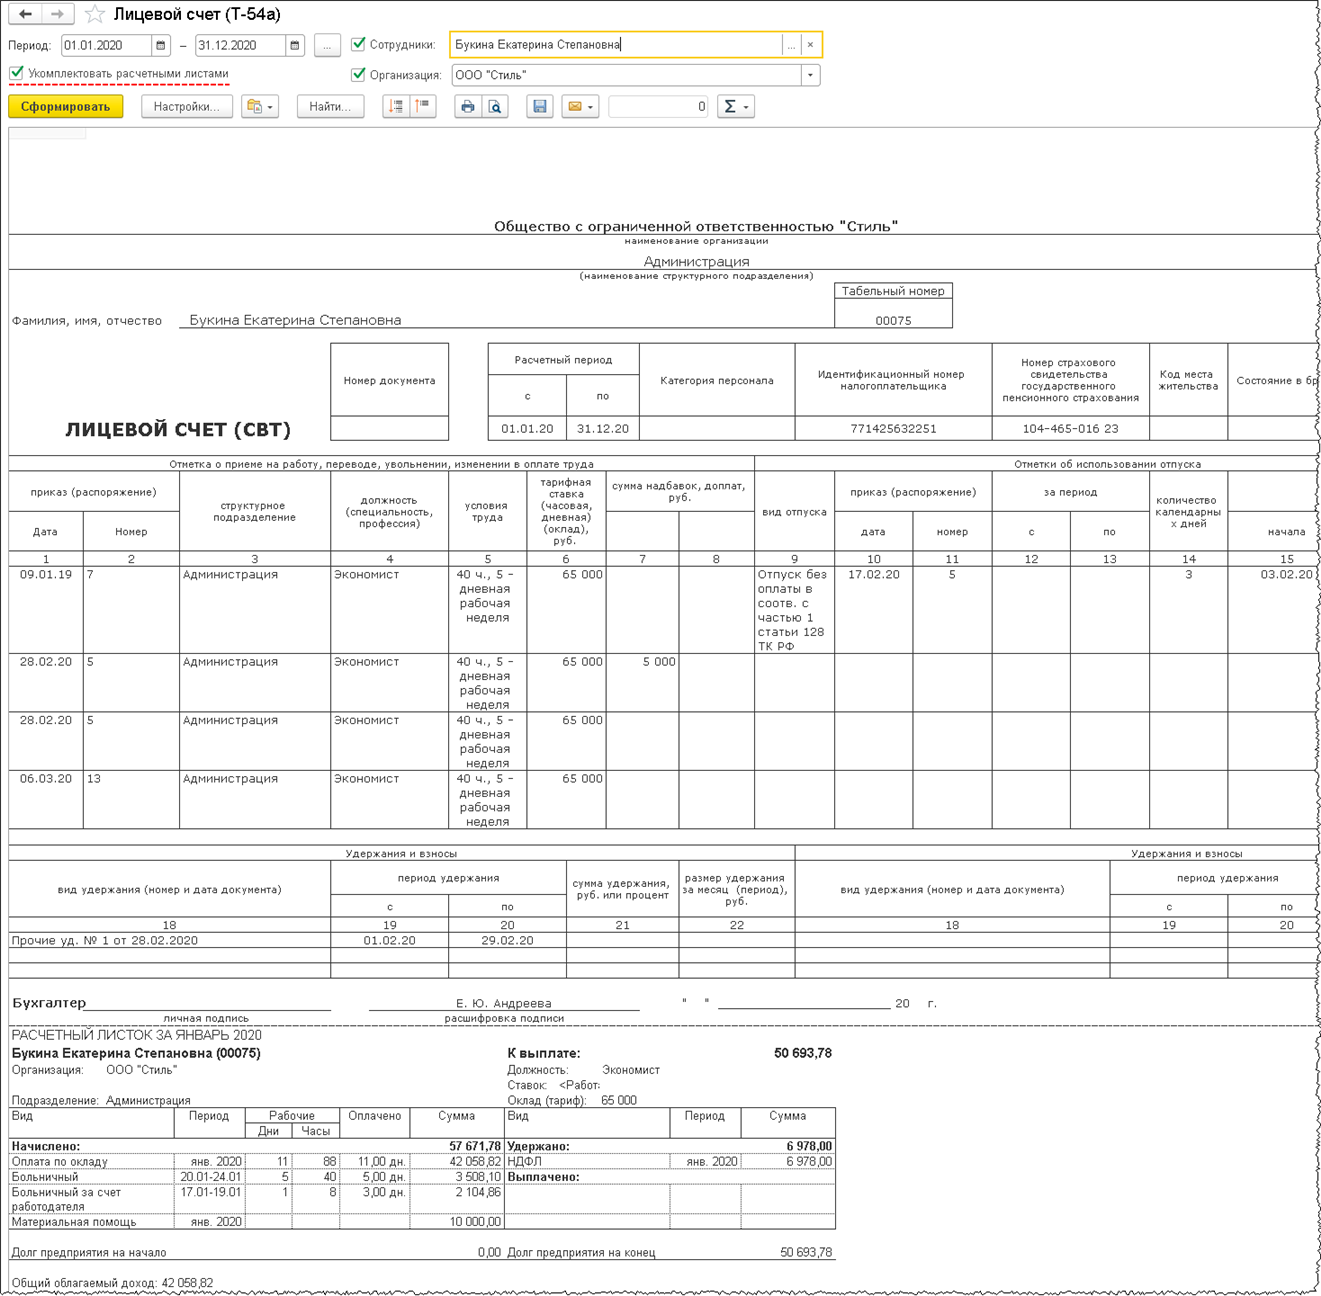Uncheck the Организация filter checkbox
This screenshot has width=1321, height=1296.
[358, 75]
